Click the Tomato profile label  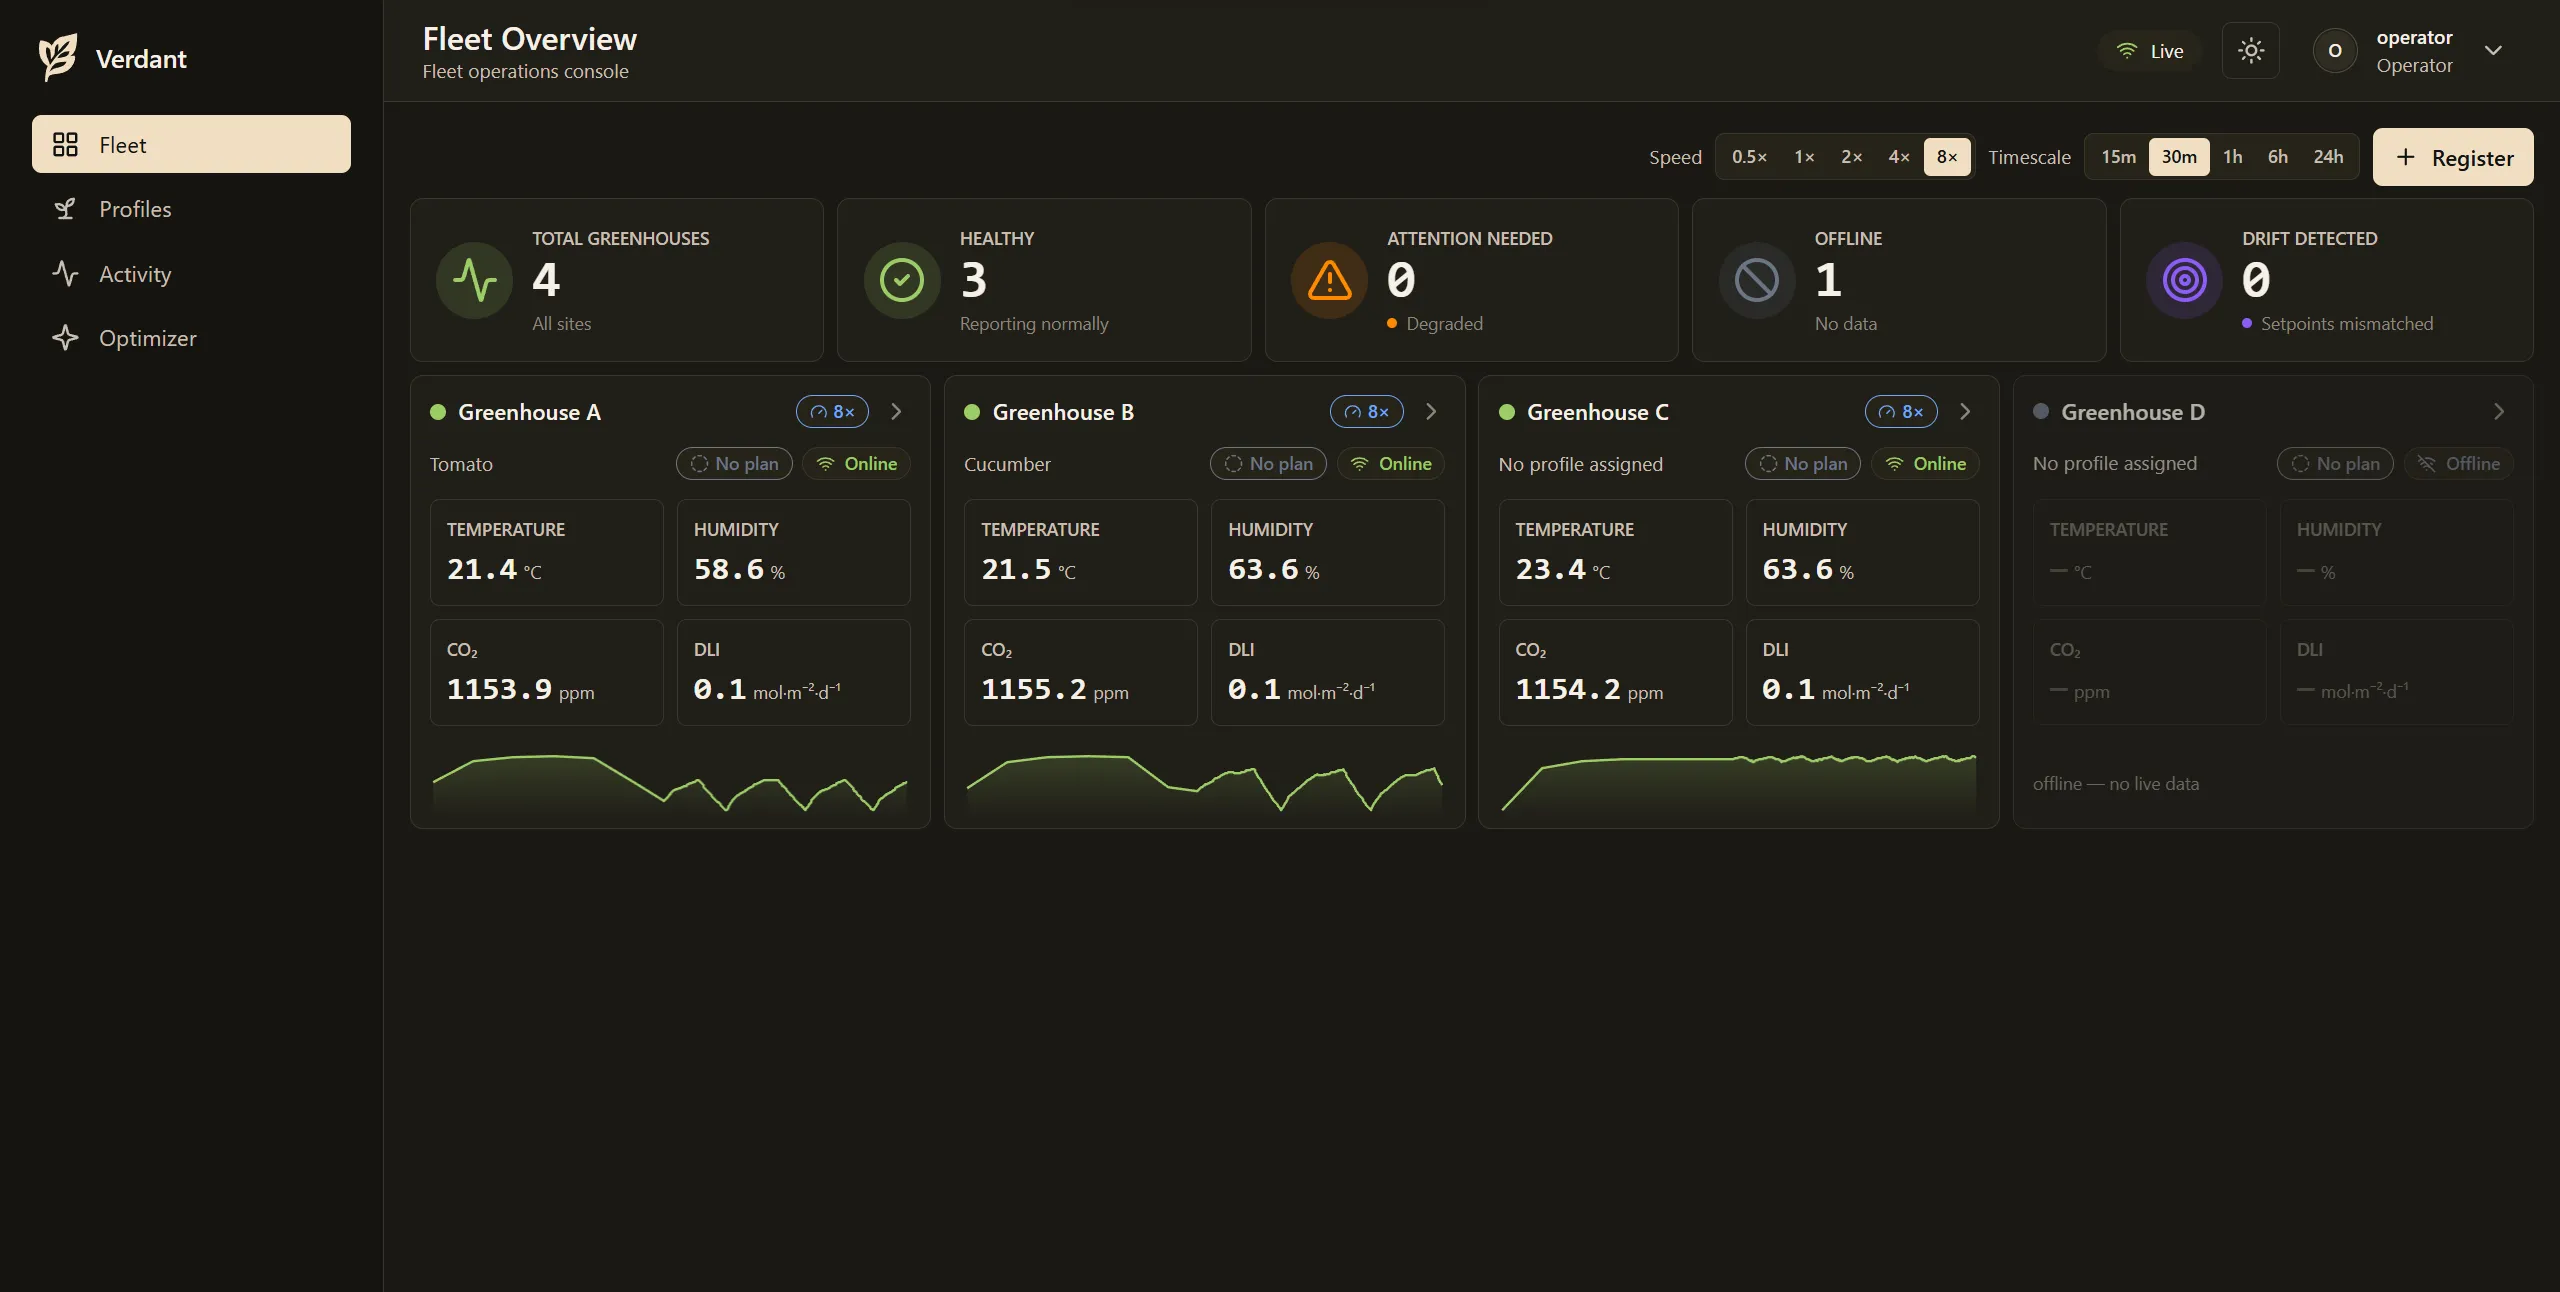461,464
